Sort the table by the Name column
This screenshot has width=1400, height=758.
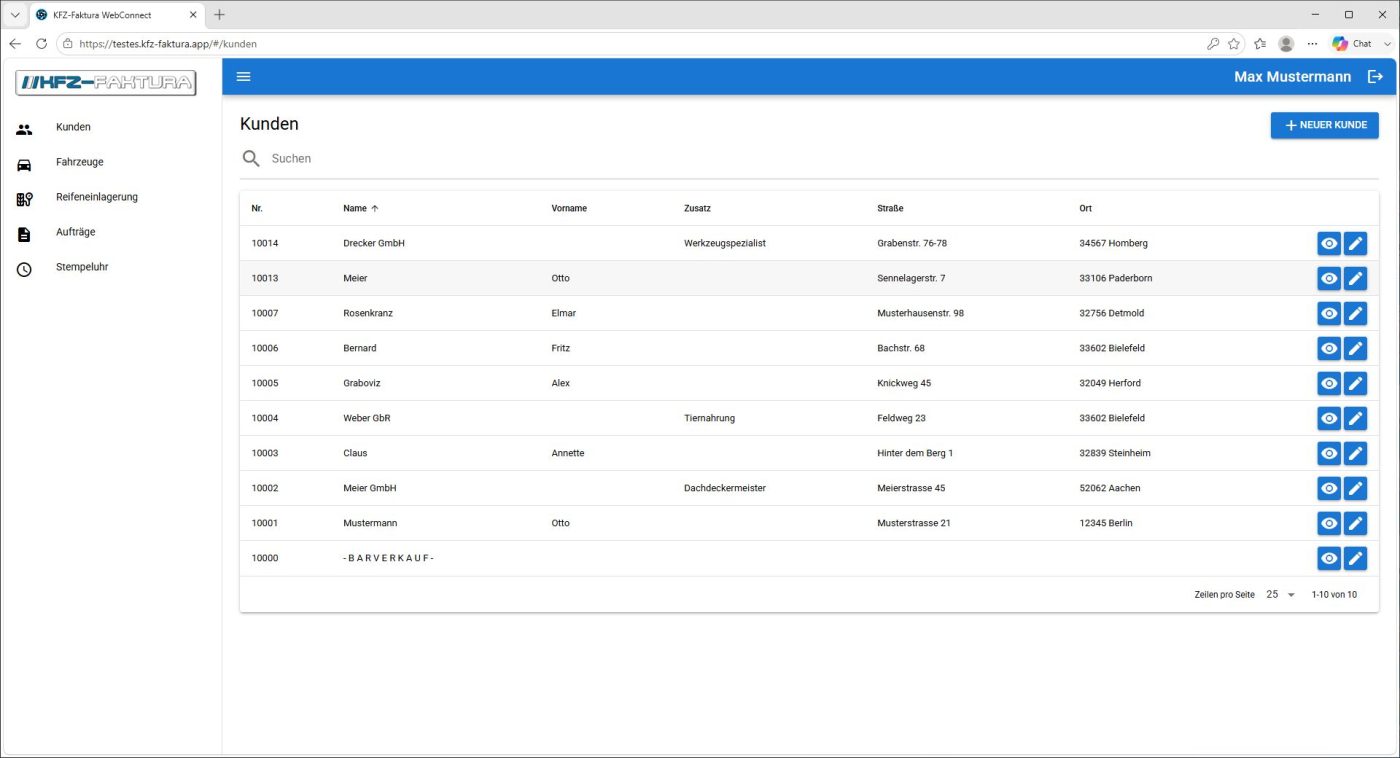tap(360, 208)
